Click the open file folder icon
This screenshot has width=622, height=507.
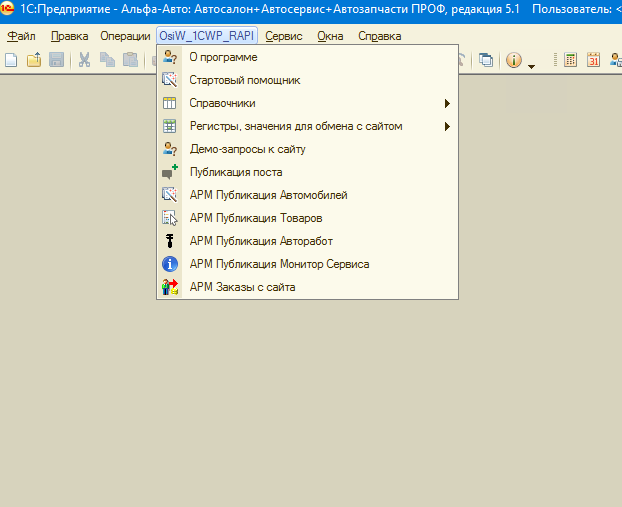click(34, 60)
